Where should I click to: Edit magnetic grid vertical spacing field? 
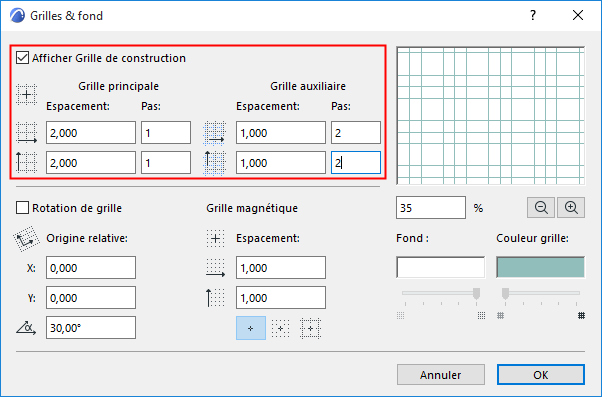[281, 298]
